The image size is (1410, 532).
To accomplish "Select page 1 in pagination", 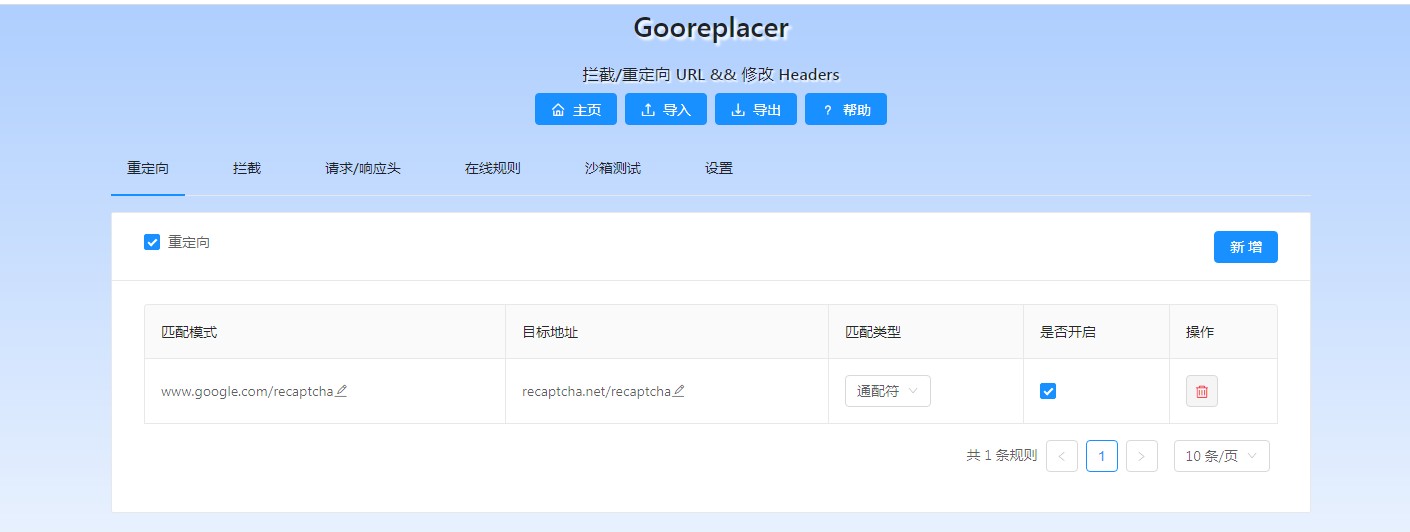I will (1102, 456).
